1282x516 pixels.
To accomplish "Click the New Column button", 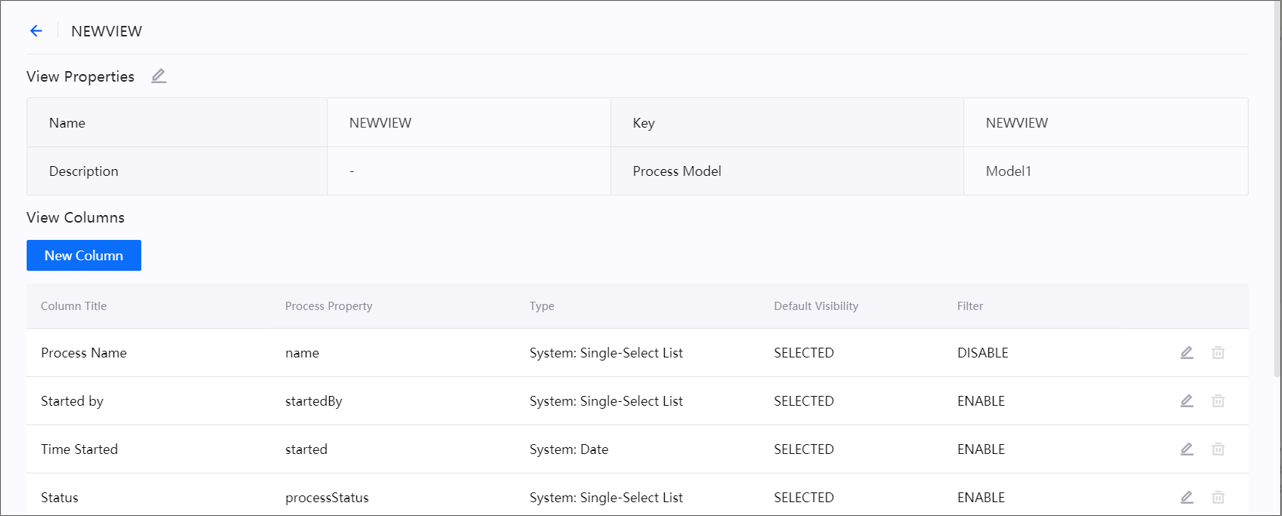I will (x=84, y=255).
